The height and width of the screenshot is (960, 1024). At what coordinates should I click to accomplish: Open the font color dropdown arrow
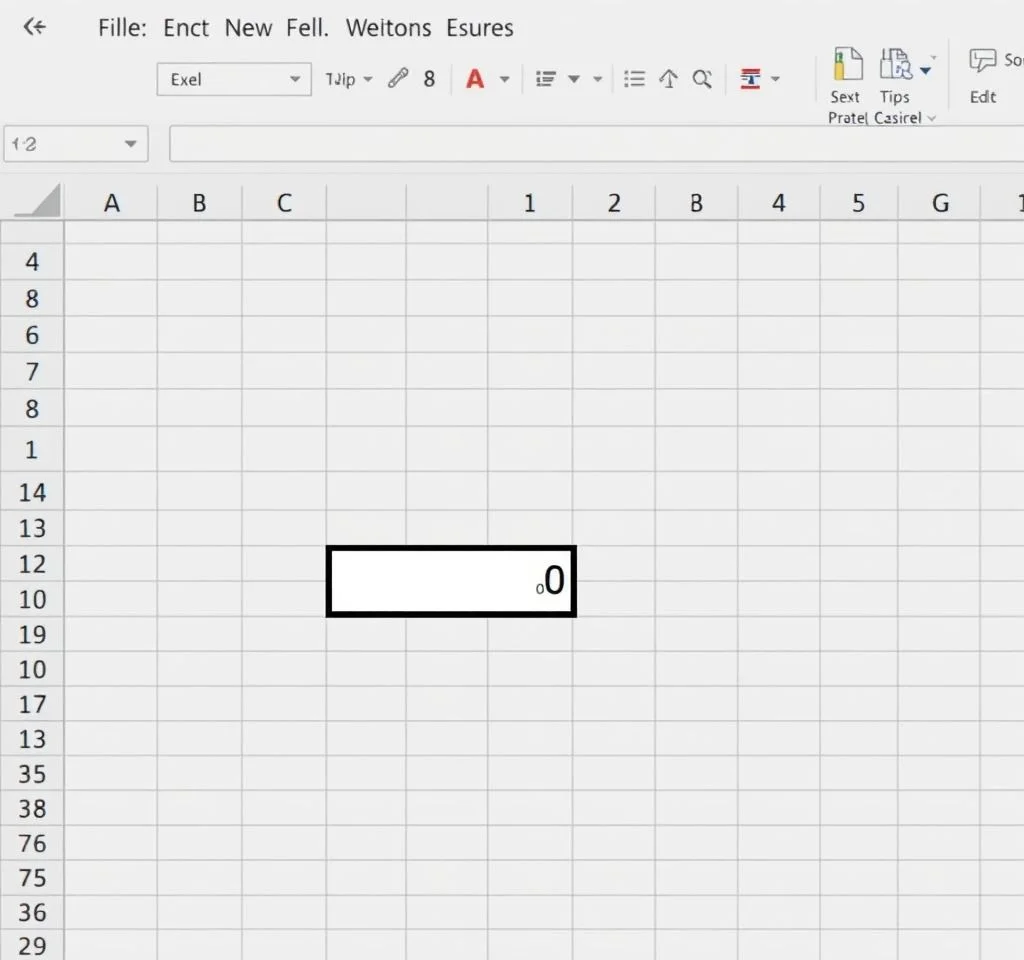point(504,79)
